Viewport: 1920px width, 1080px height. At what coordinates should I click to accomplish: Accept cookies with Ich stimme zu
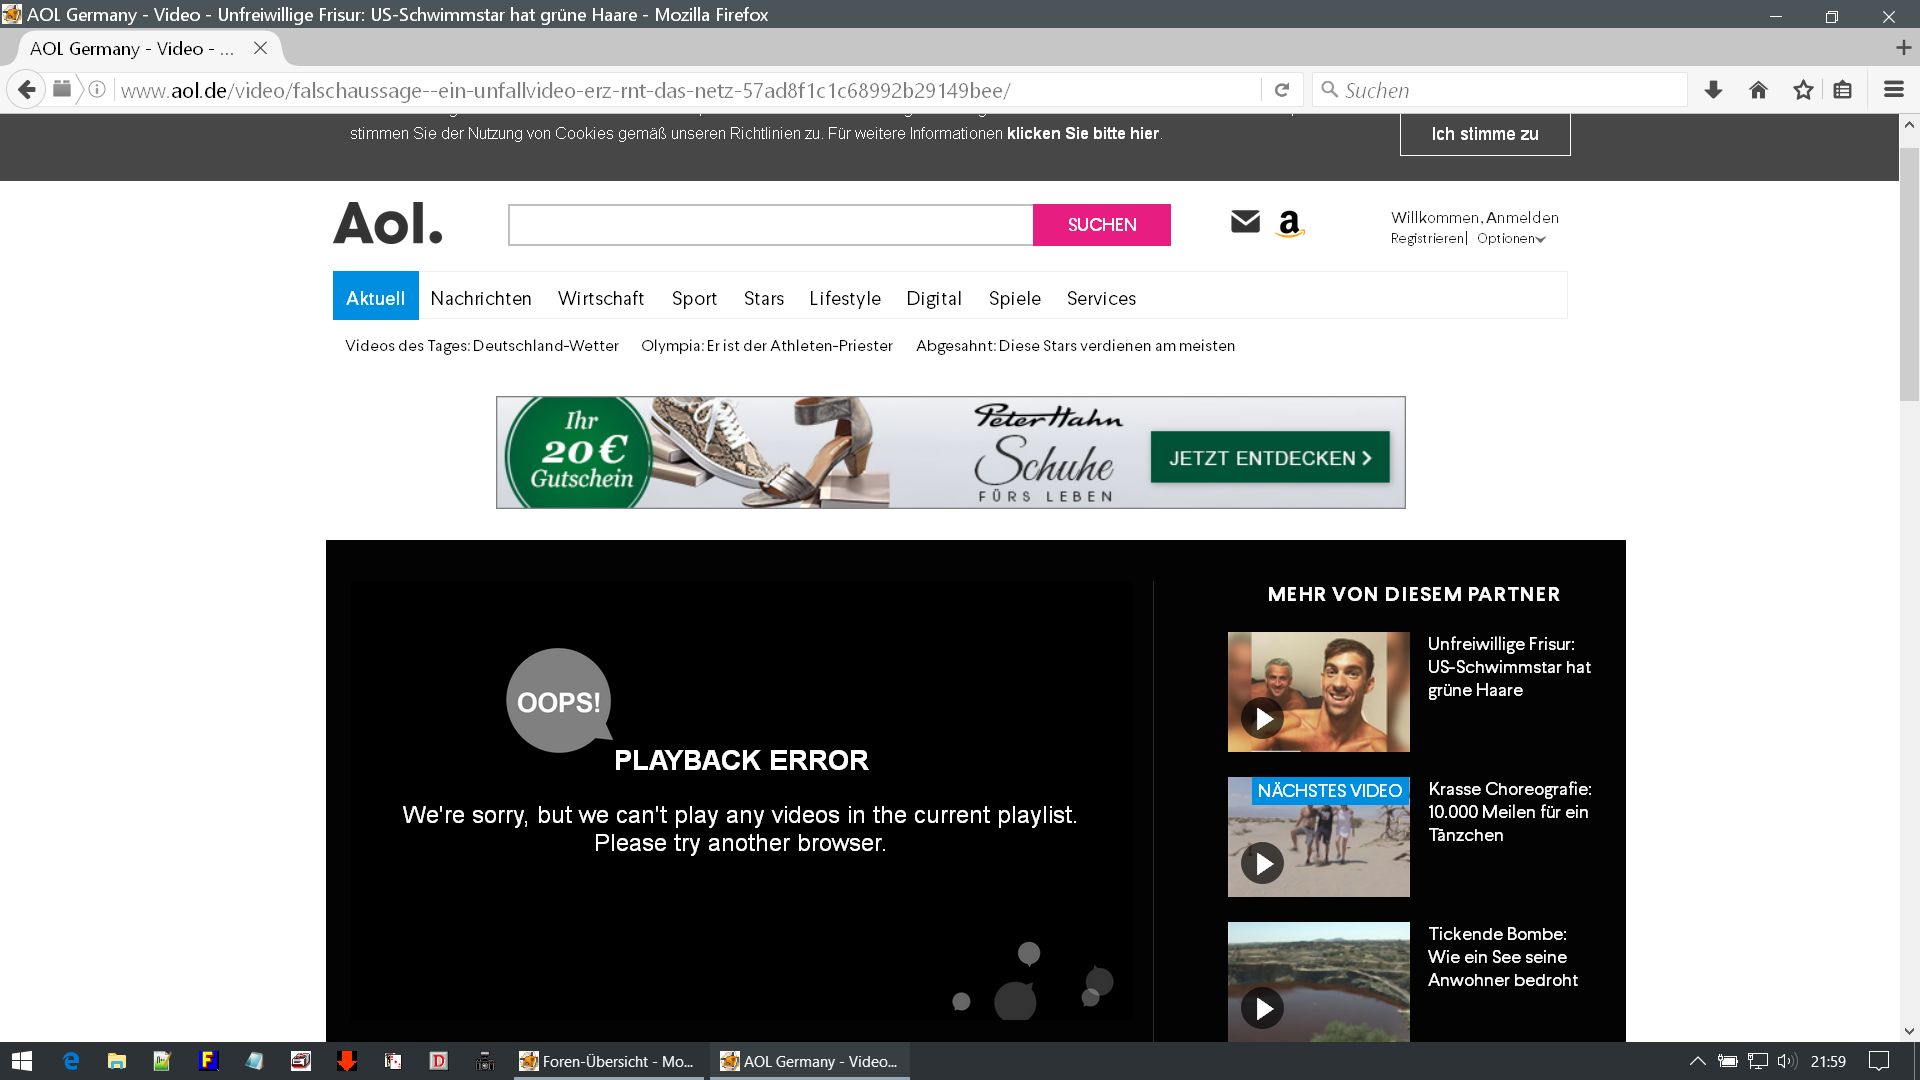click(1485, 134)
